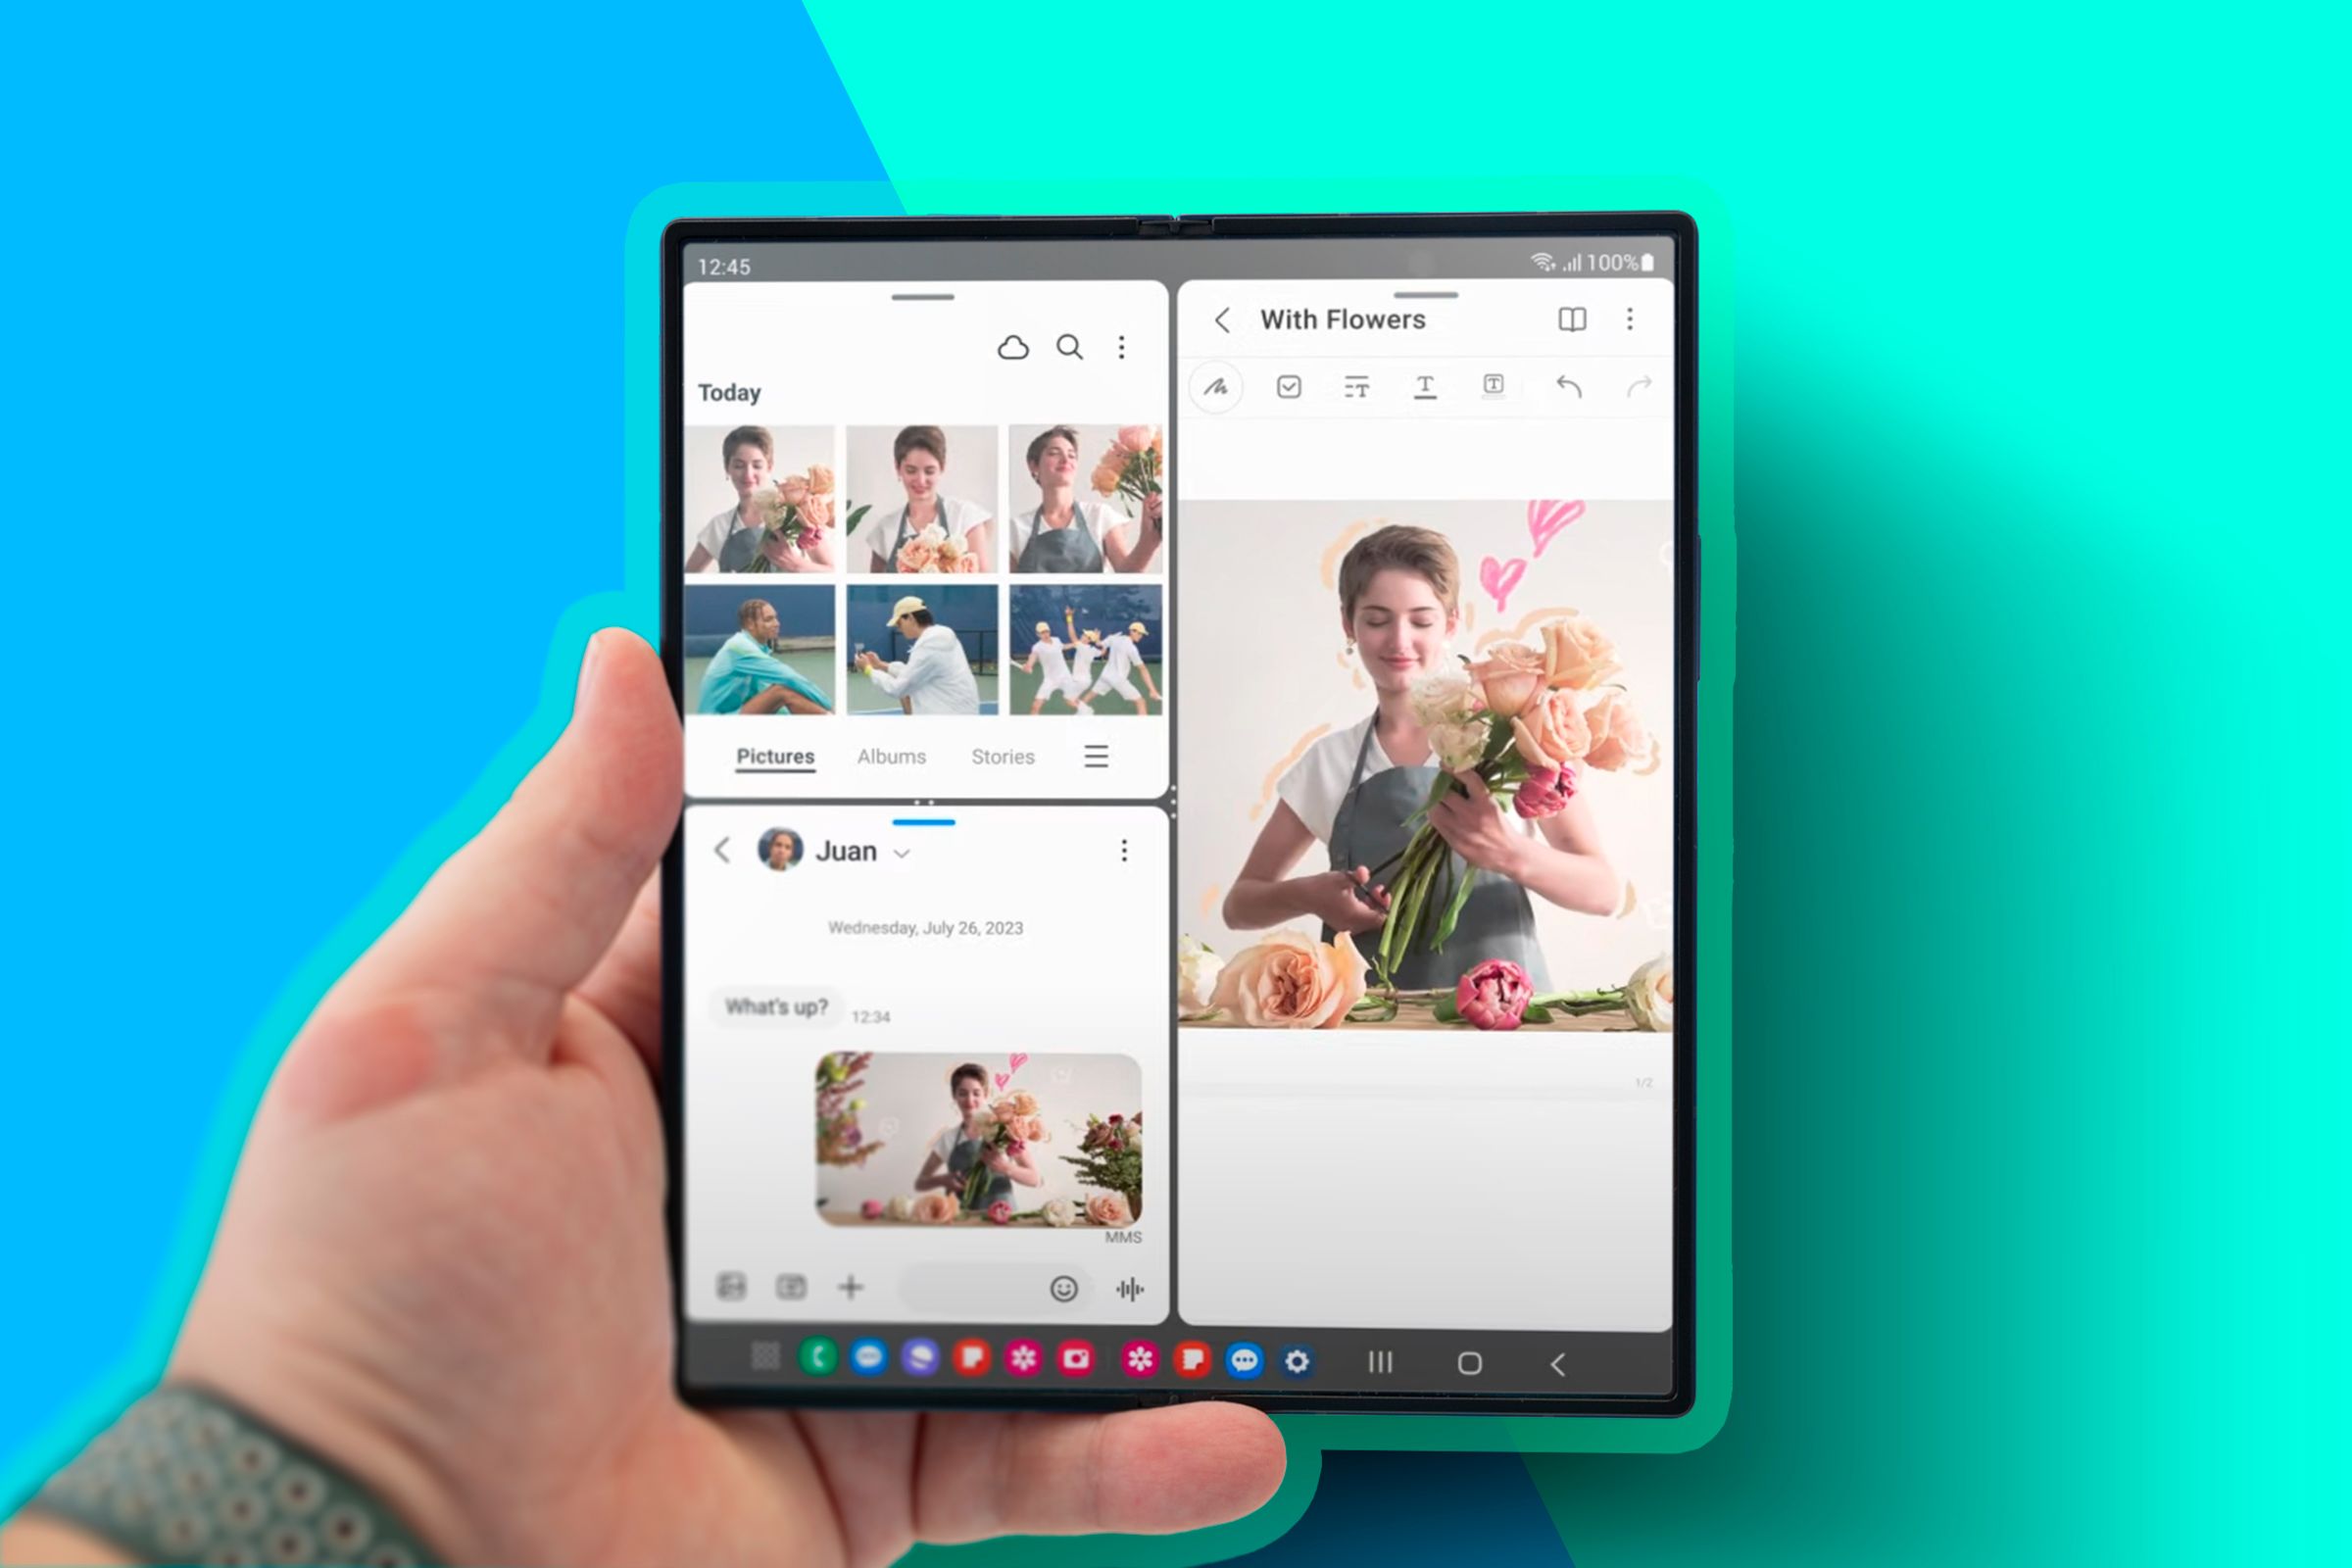
Task: Switch to the Stories tab in gallery
Action: [x=1003, y=755]
